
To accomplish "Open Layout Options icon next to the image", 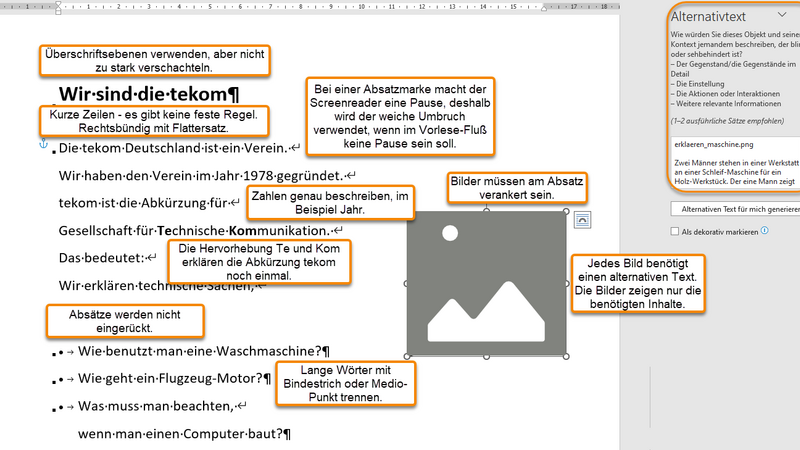I will tap(584, 219).
